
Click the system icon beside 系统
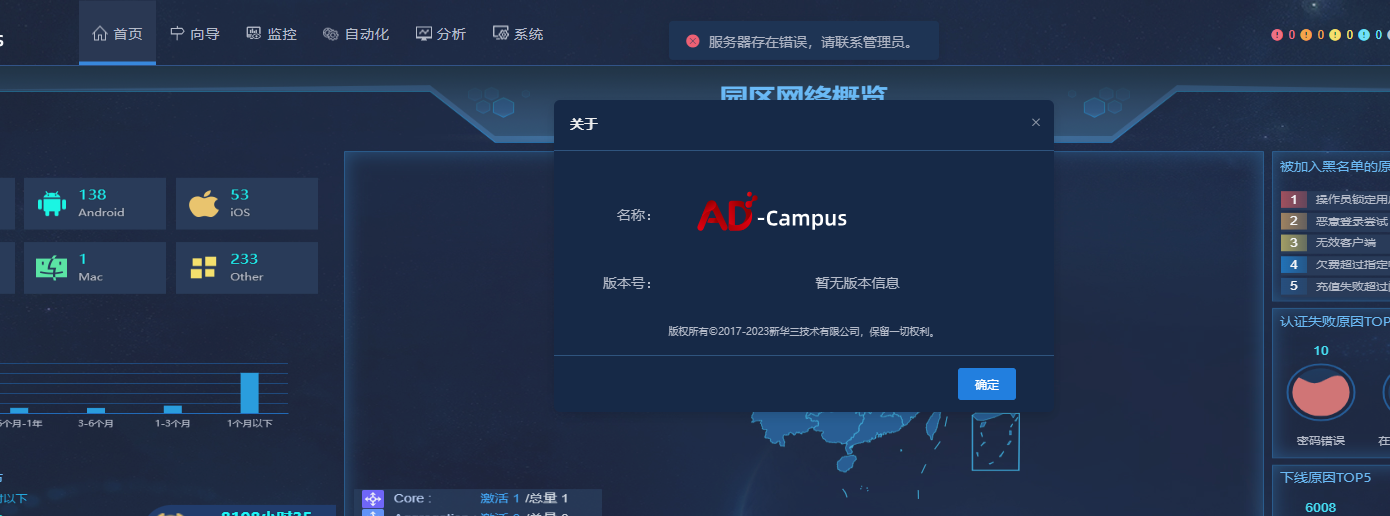coord(501,33)
